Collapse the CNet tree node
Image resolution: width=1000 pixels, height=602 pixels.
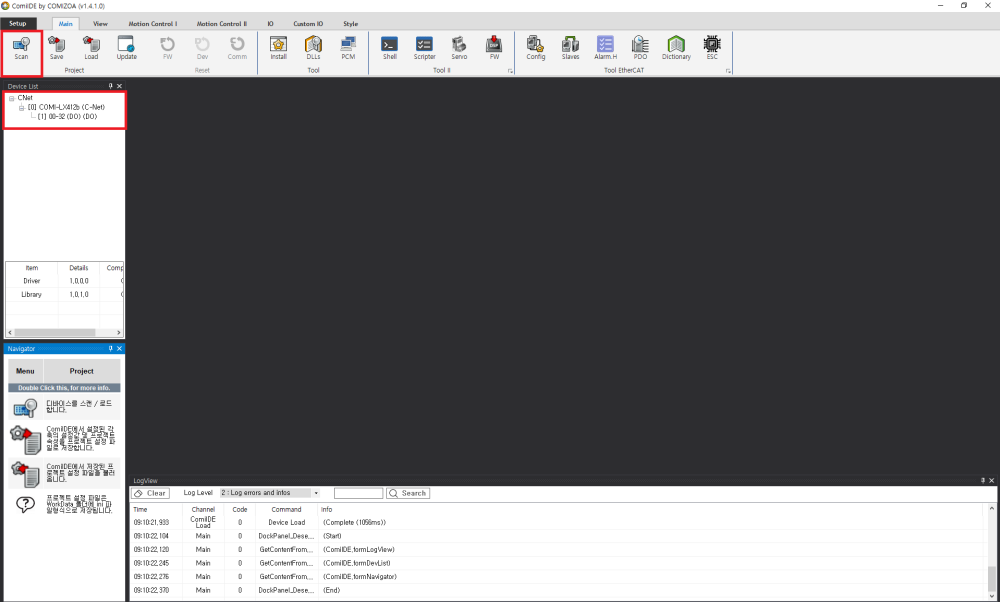coord(12,98)
